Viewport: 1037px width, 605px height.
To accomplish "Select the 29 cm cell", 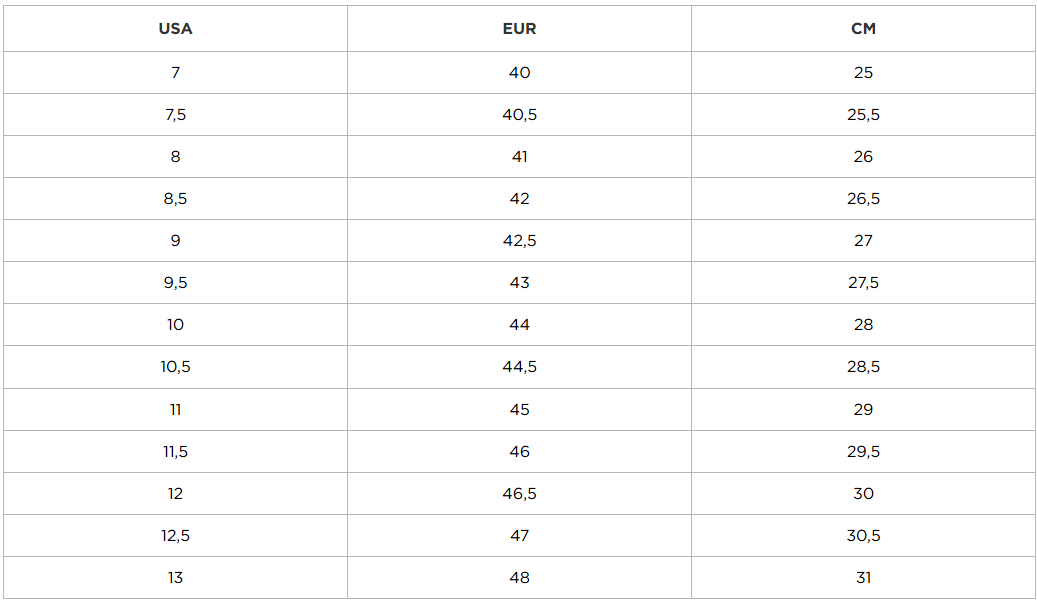I will point(863,410).
